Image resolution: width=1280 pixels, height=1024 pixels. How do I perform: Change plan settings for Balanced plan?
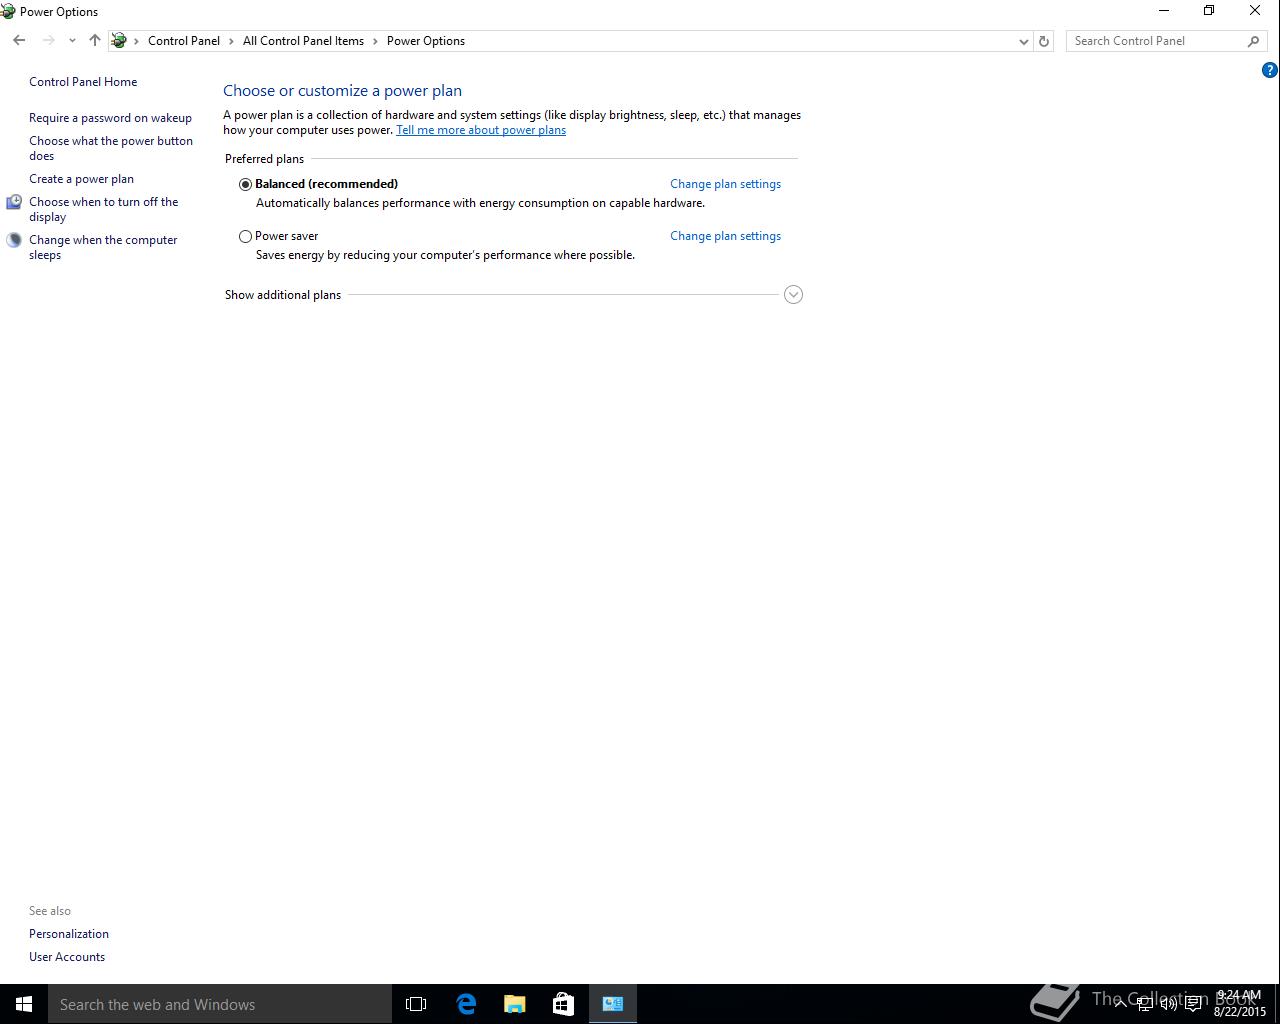pyautogui.click(x=725, y=184)
